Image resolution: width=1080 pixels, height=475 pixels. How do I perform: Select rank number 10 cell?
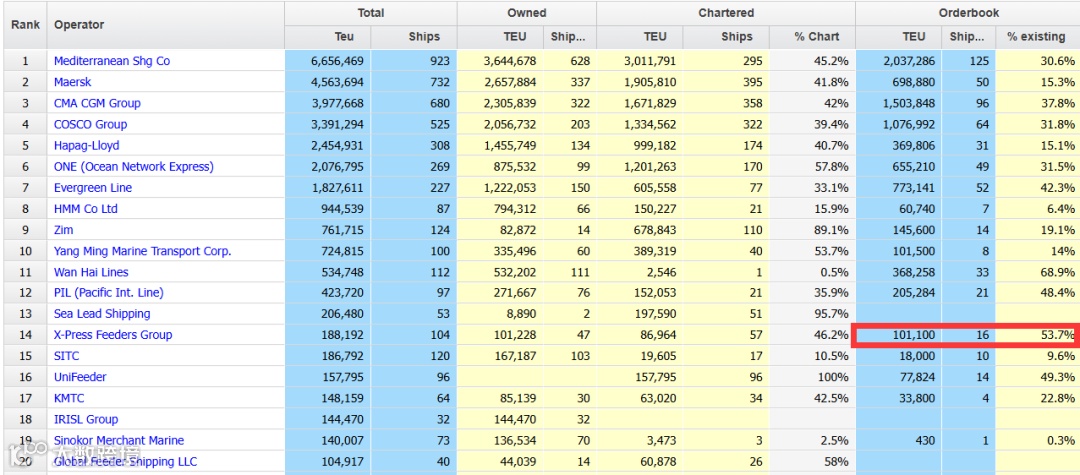(x=25, y=251)
